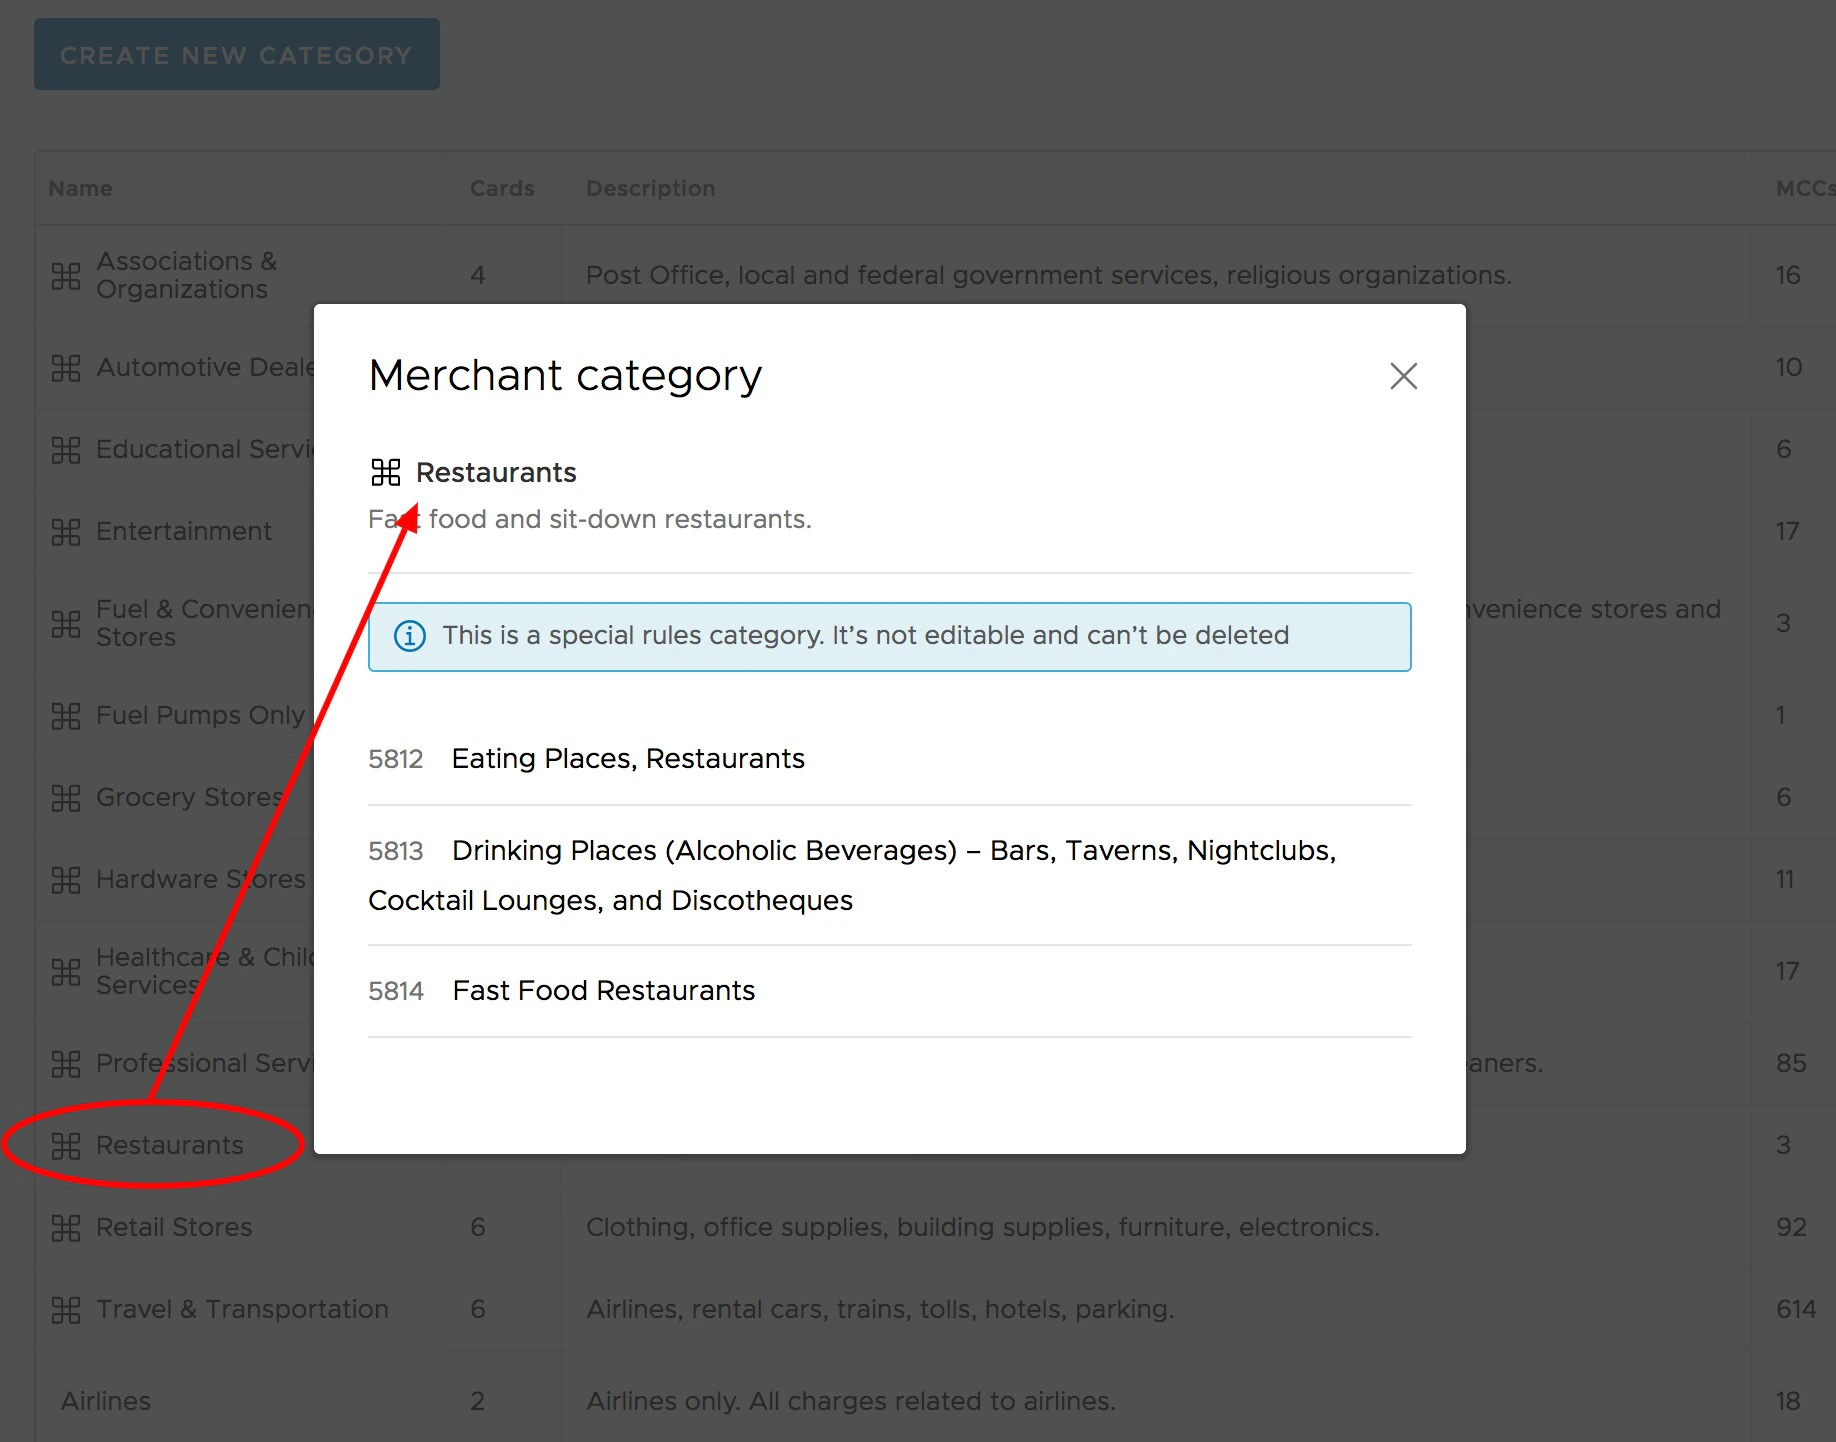Viewport: 1836px width, 1442px height.
Task: Click the cards count 4 for Associations
Action: (478, 275)
